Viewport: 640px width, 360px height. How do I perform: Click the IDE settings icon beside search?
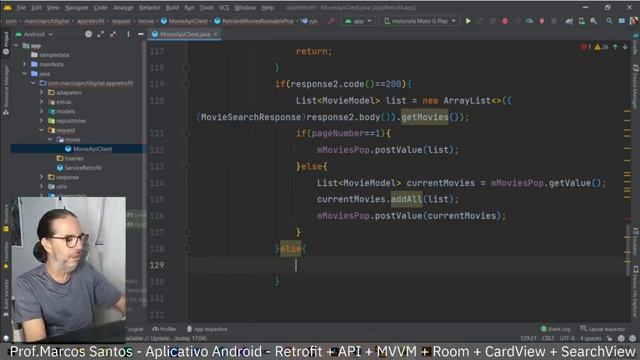[x=621, y=21]
